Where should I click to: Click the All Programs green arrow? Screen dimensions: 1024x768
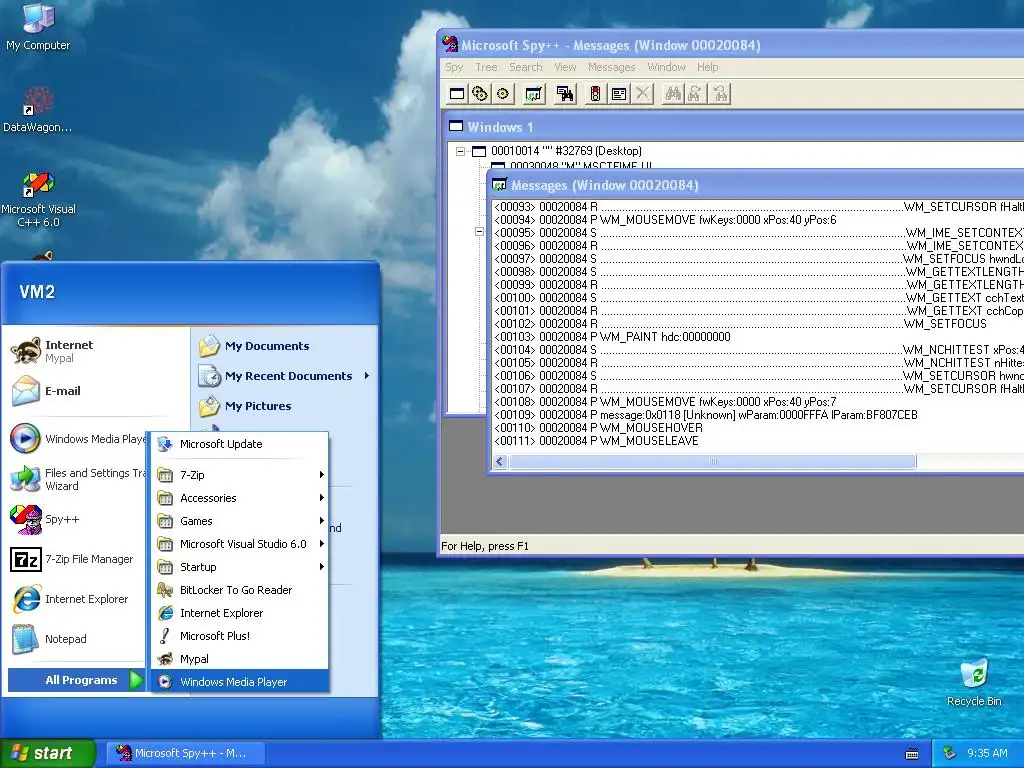tap(136, 680)
